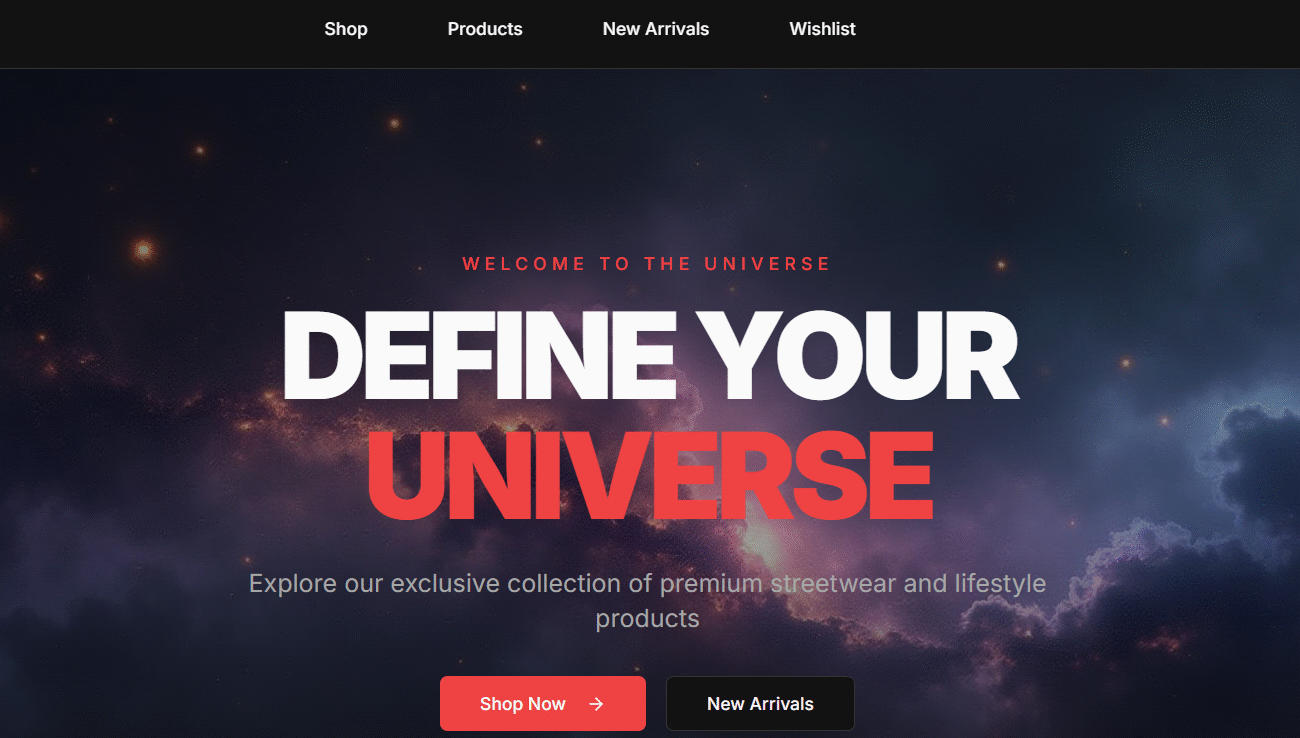Click the white DEFINE YOUR heading
This screenshot has width=1300, height=738.
click(x=650, y=356)
